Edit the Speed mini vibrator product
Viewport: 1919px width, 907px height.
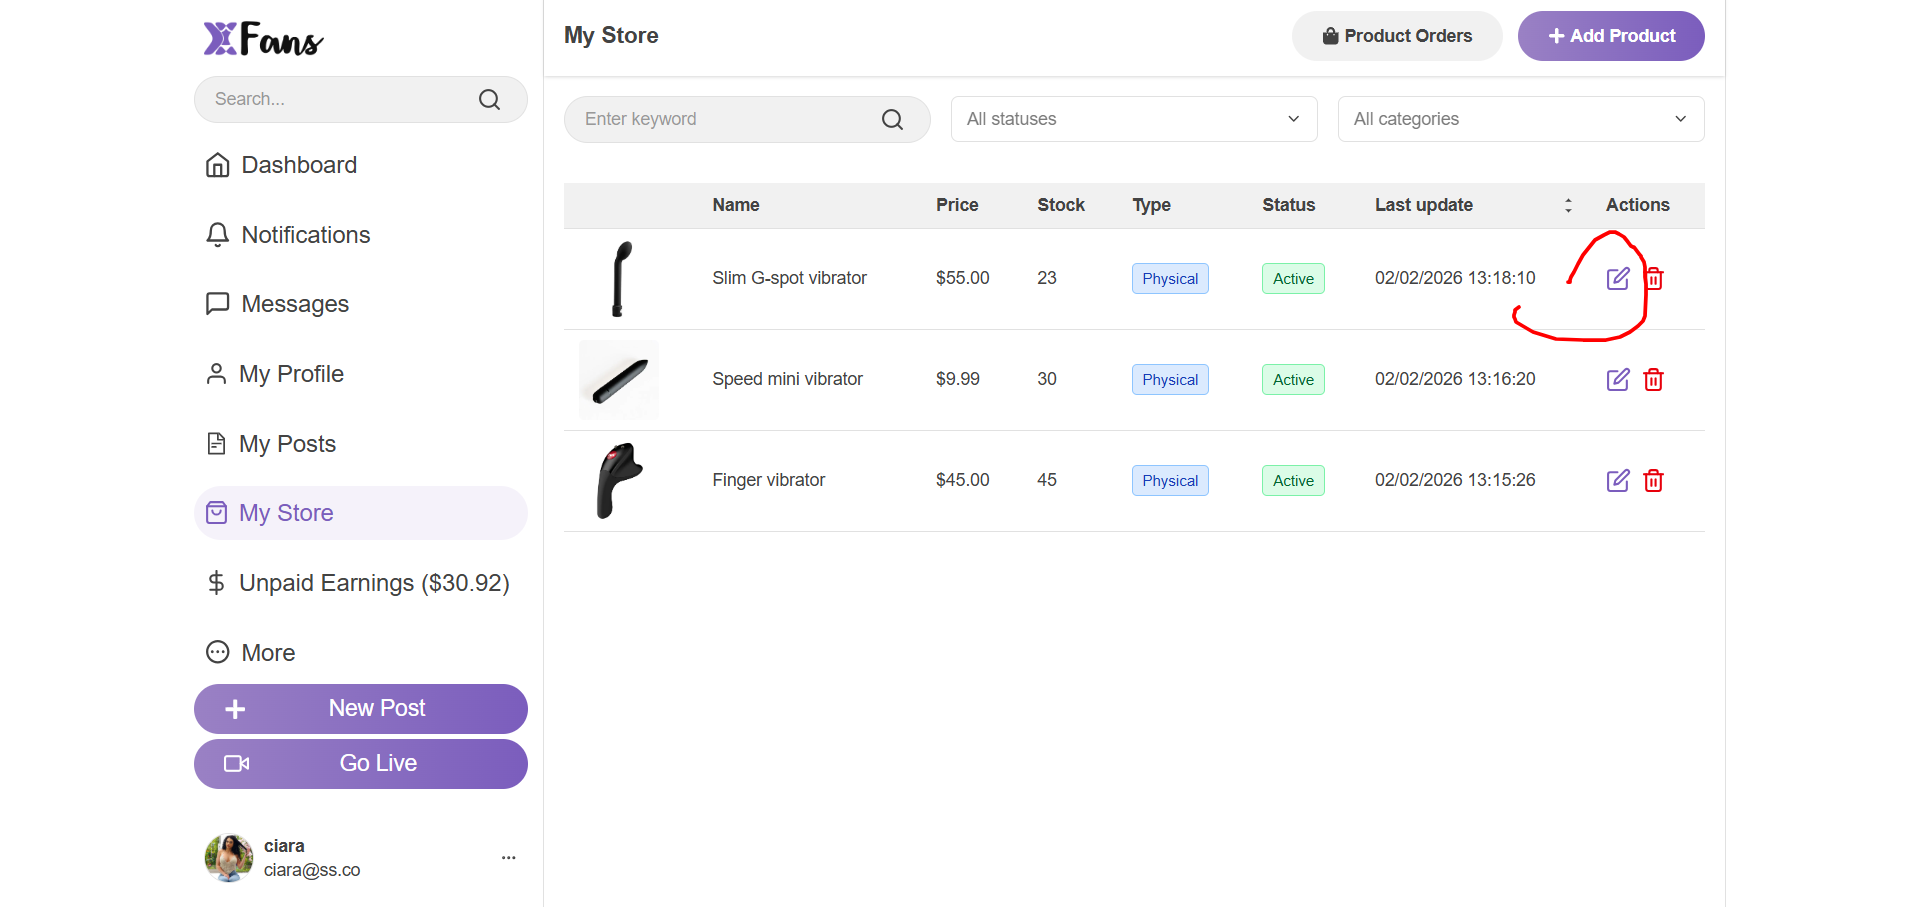pos(1617,380)
